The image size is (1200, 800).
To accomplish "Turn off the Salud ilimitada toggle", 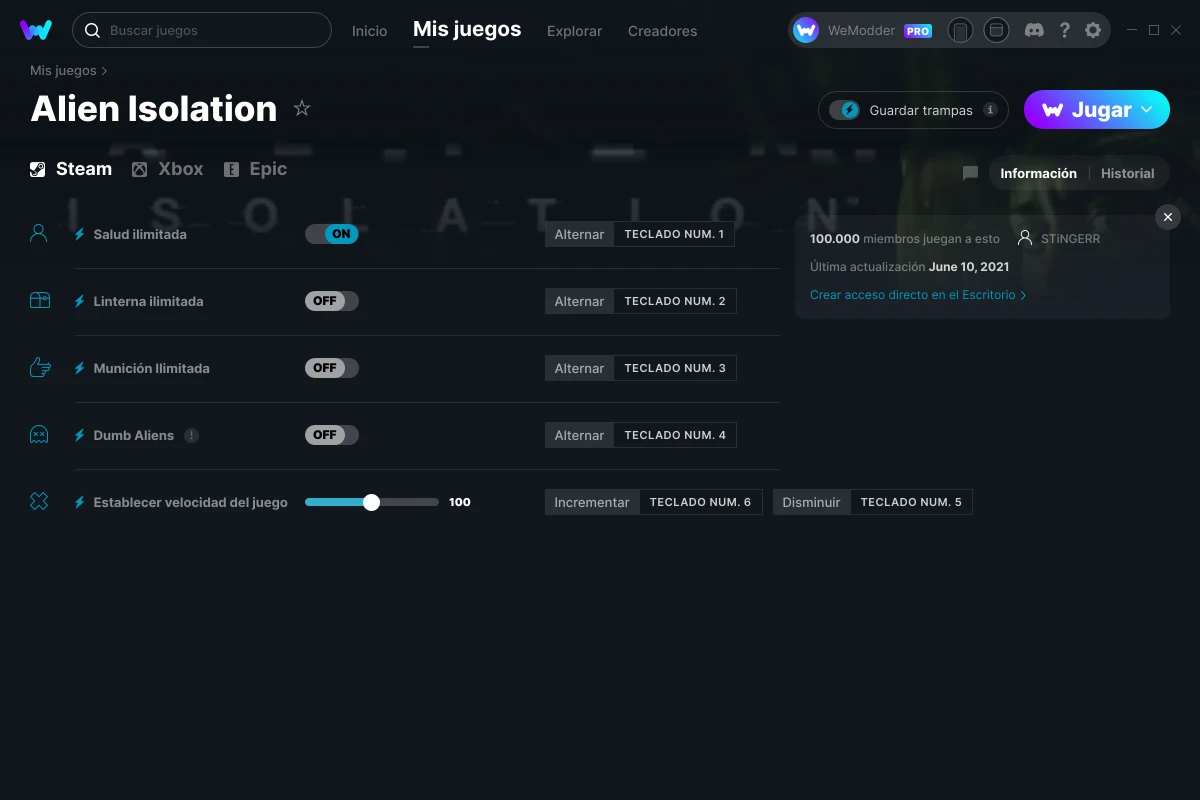I will (x=331, y=234).
